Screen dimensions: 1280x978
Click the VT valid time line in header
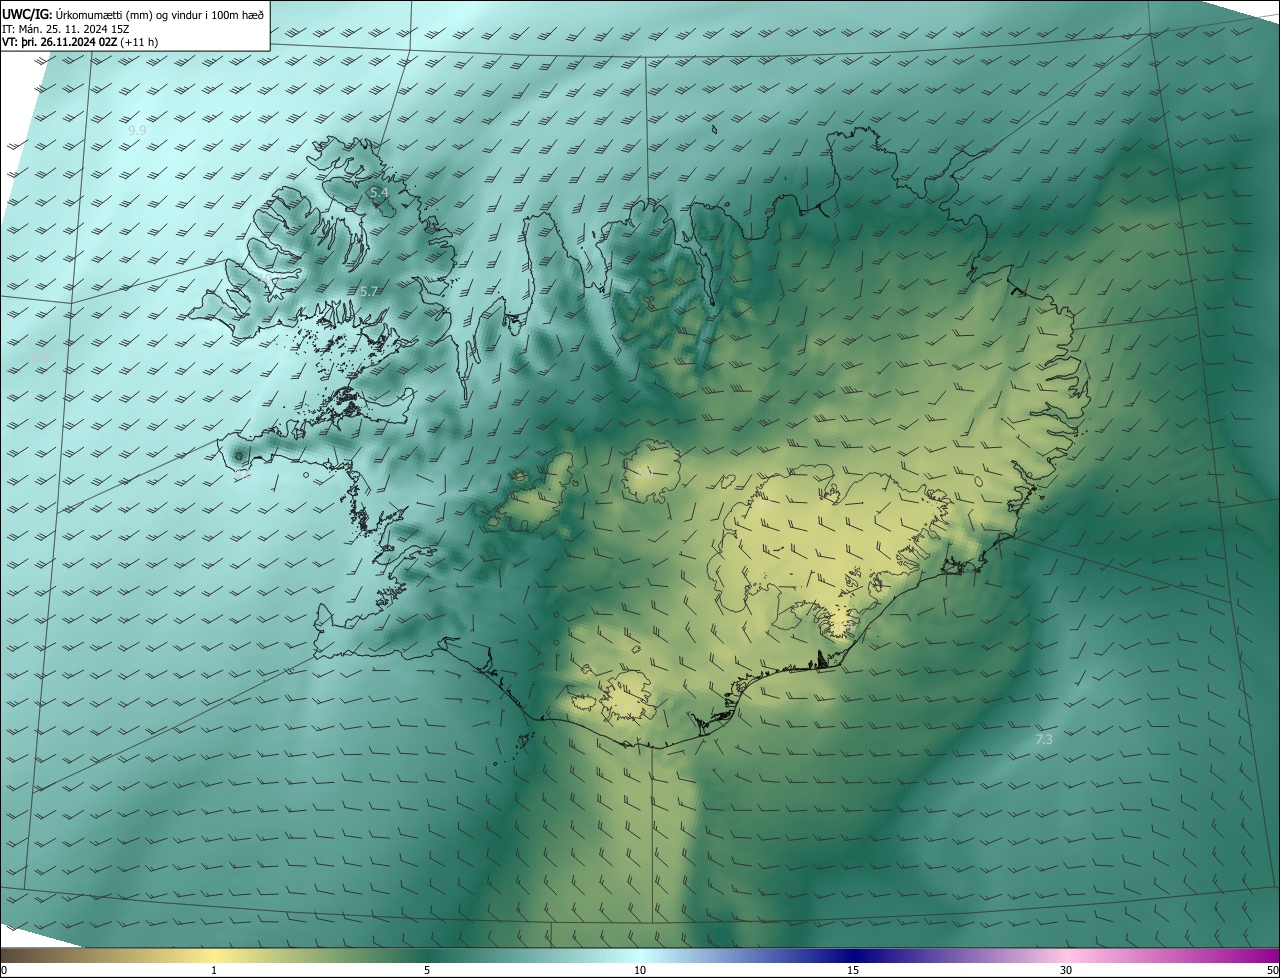coord(78,42)
